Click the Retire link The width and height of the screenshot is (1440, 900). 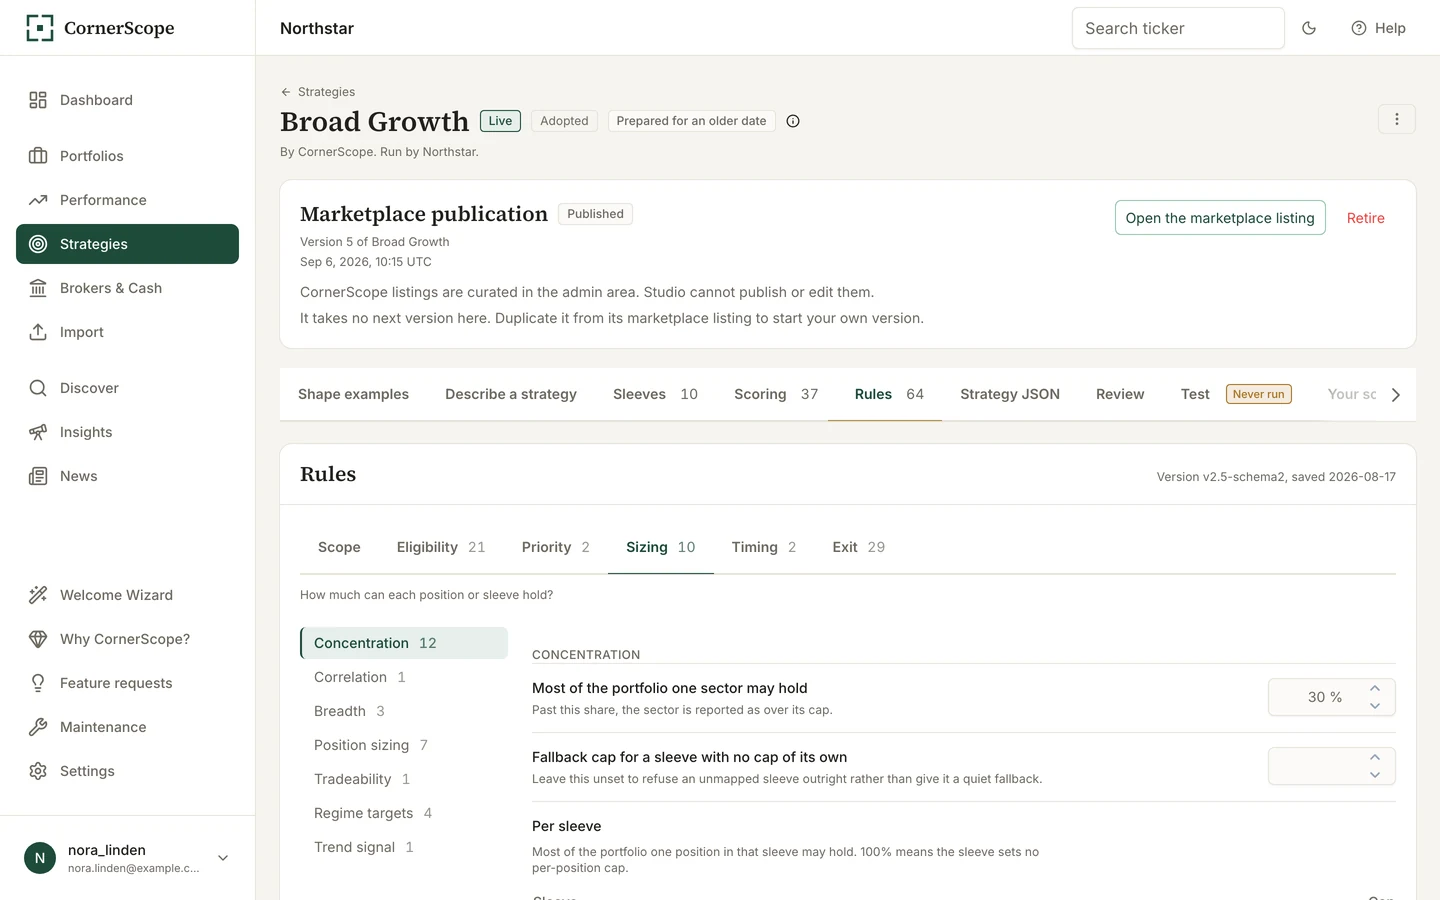[x=1366, y=218]
